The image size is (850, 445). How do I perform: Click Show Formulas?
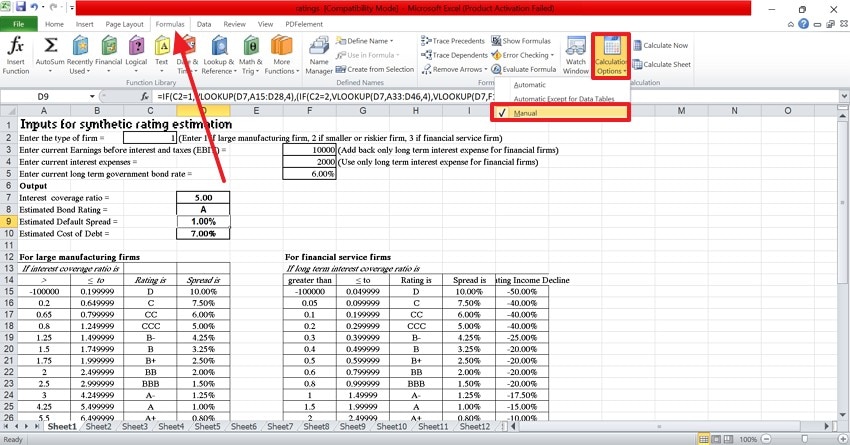coord(521,41)
